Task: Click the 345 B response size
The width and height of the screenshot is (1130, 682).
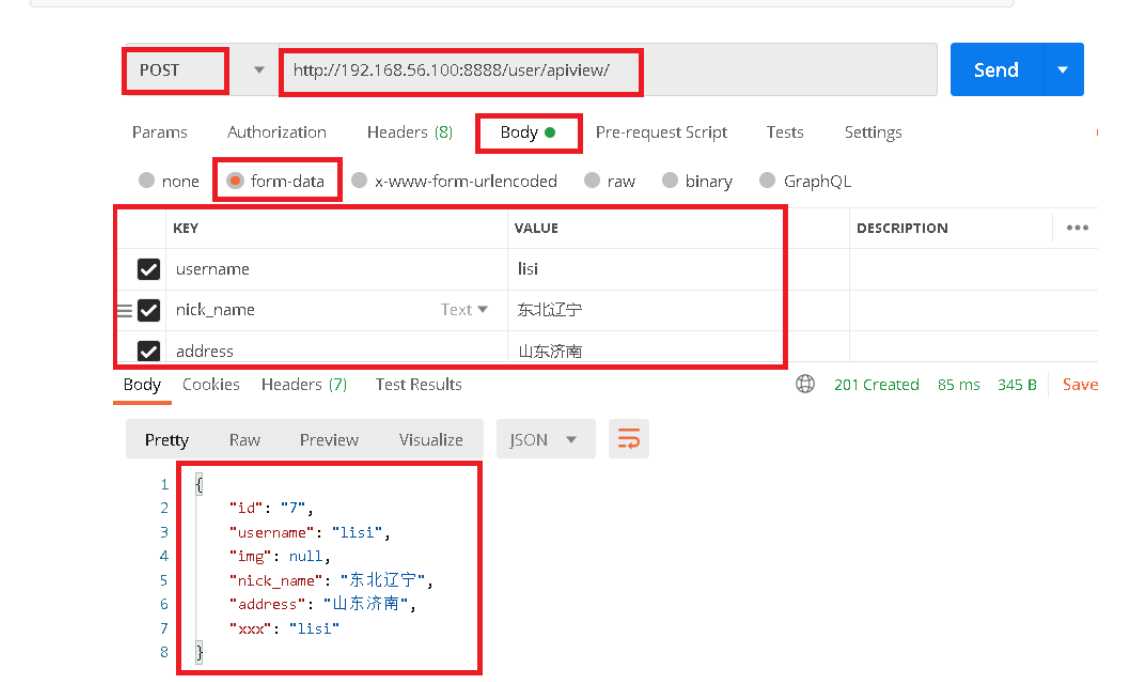Action: tap(1017, 384)
